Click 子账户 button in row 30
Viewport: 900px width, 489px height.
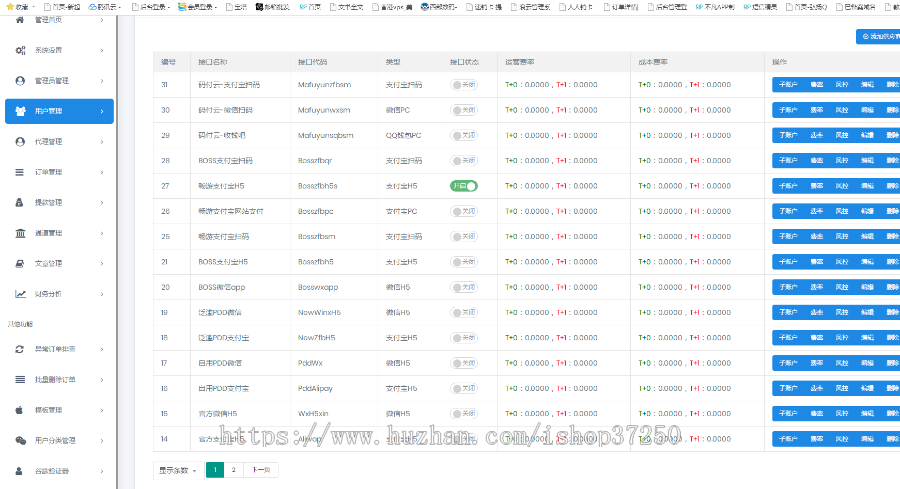click(x=788, y=110)
